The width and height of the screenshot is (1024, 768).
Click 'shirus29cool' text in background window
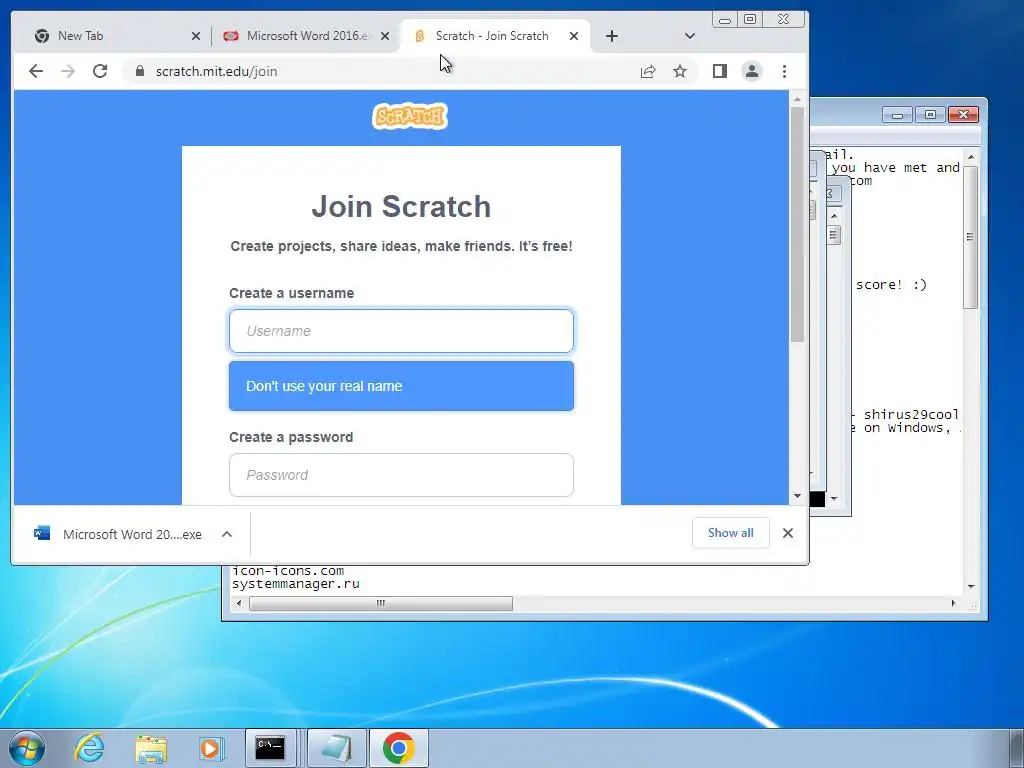click(911, 415)
